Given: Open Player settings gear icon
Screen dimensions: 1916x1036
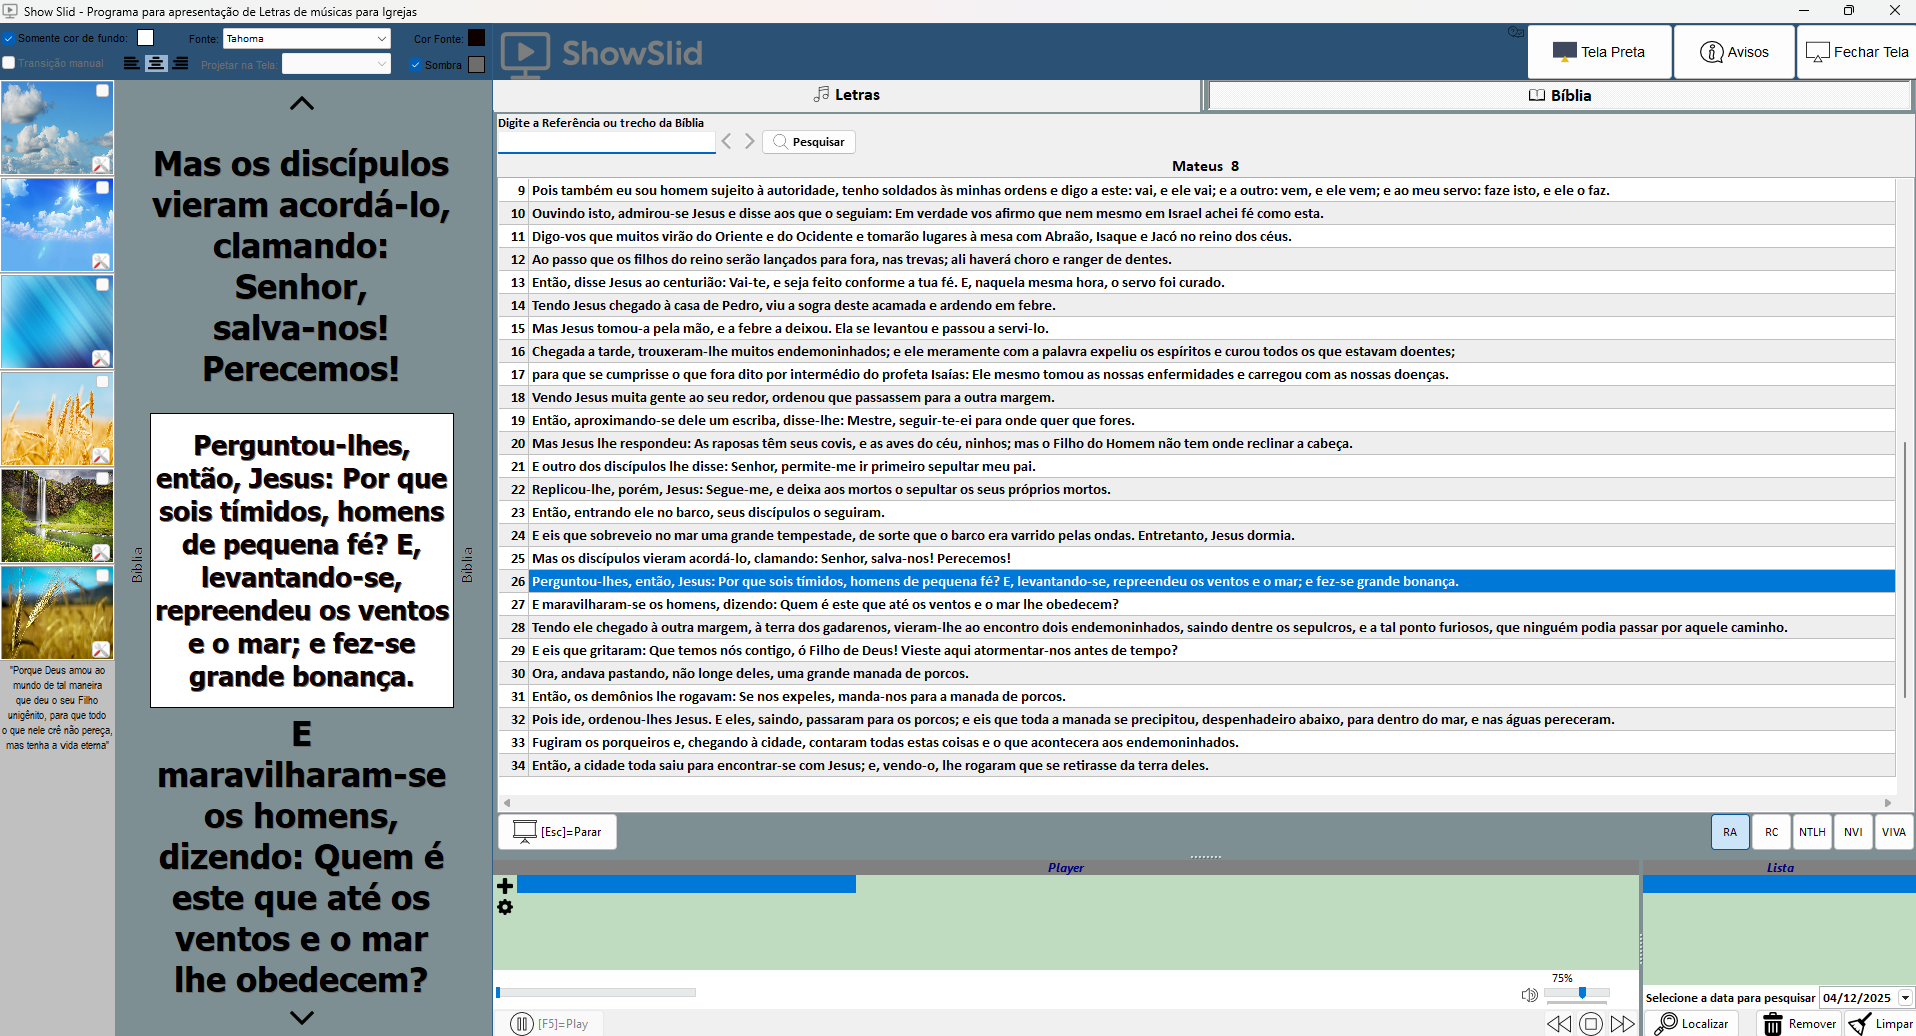Looking at the screenshot, I should (505, 907).
